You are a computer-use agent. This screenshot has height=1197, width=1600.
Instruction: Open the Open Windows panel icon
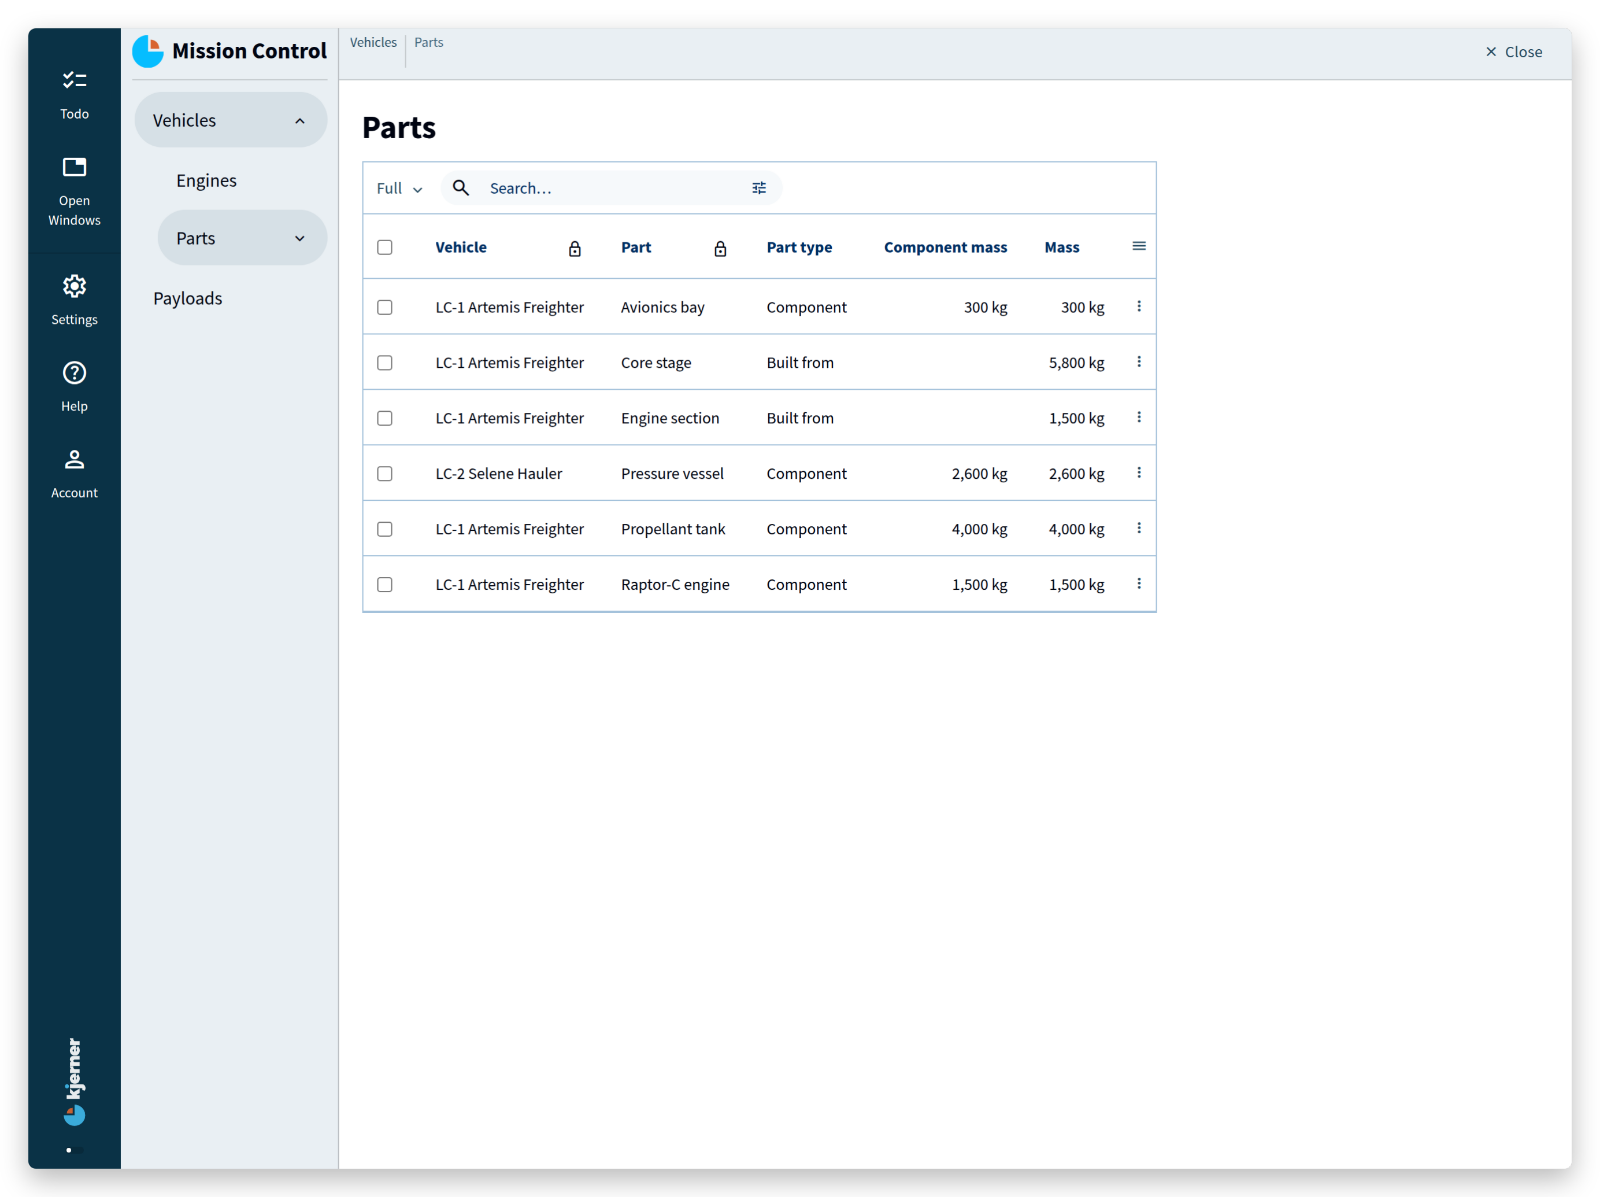74,167
